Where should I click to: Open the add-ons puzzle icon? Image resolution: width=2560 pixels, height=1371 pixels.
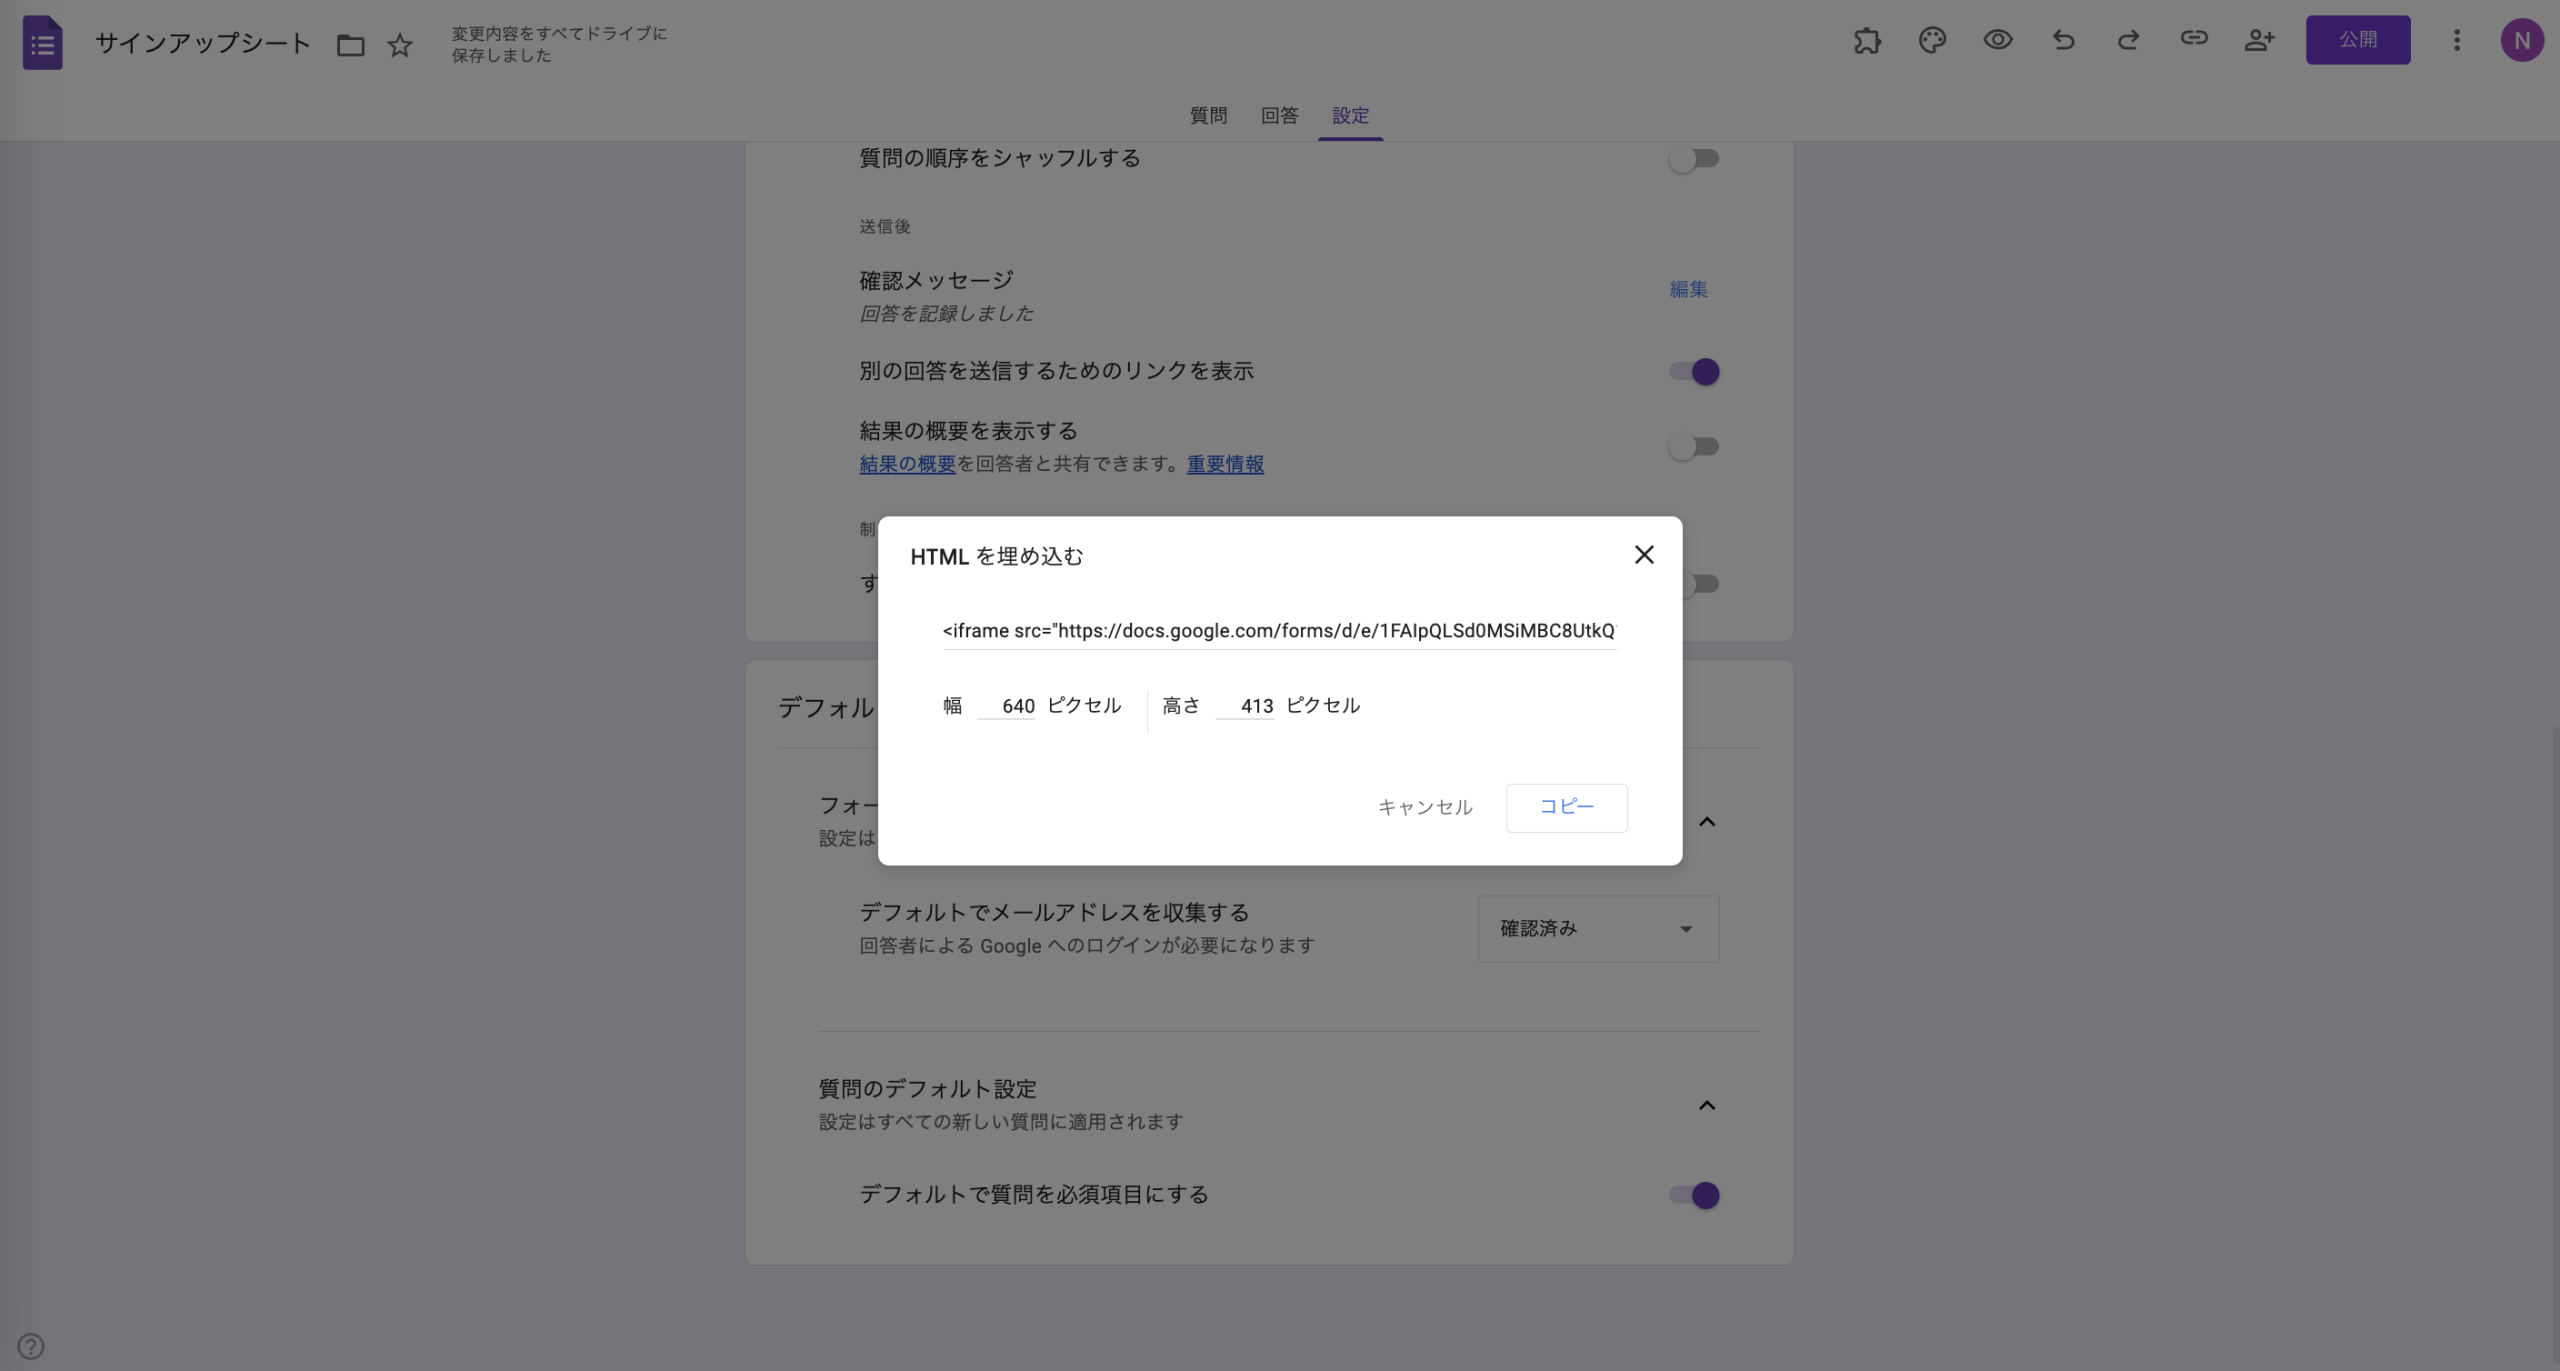(x=1868, y=40)
